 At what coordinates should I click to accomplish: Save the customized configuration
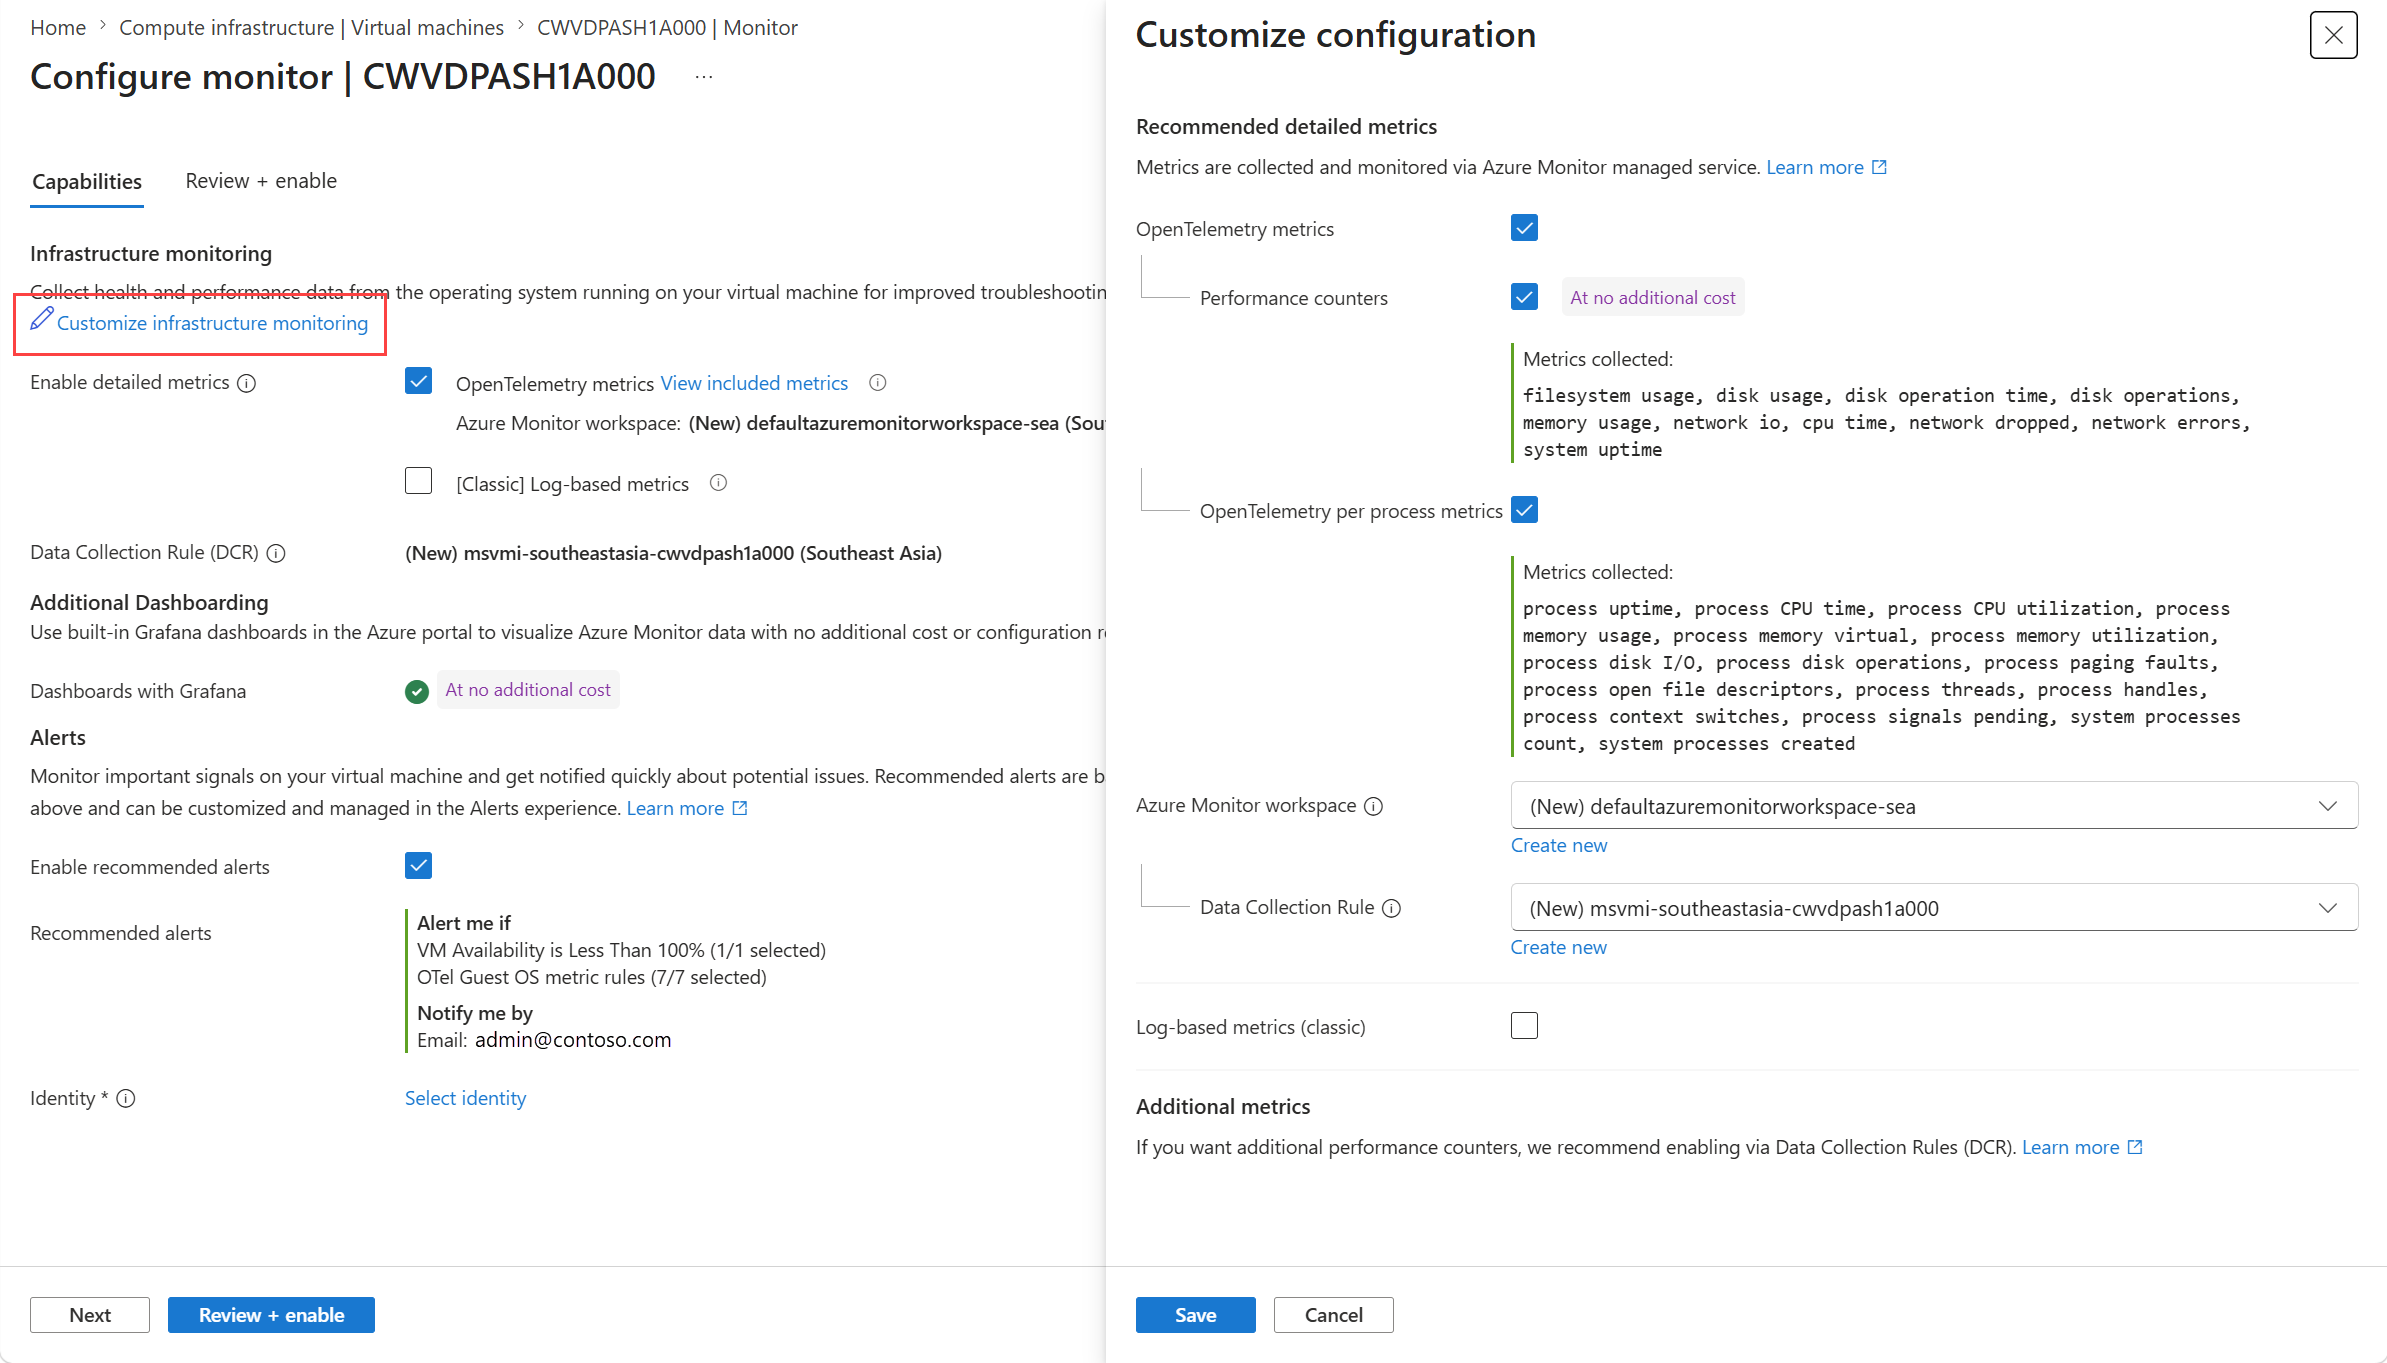[x=1195, y=1315]
